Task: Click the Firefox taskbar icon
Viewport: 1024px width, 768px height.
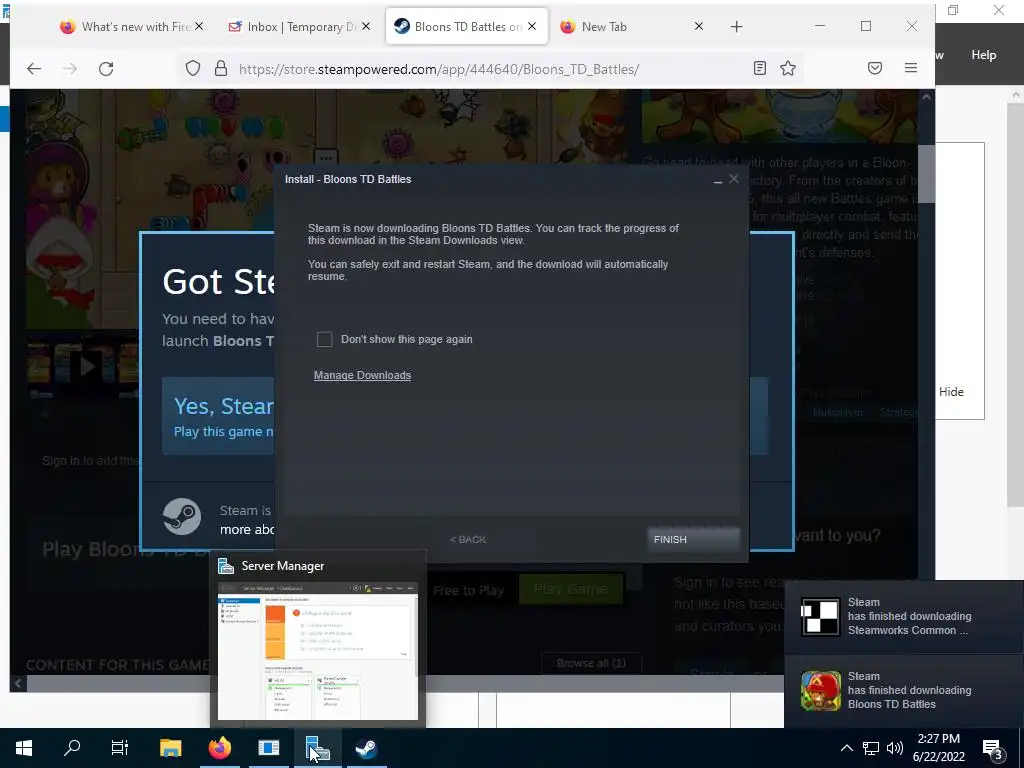Action: (219, 748)
